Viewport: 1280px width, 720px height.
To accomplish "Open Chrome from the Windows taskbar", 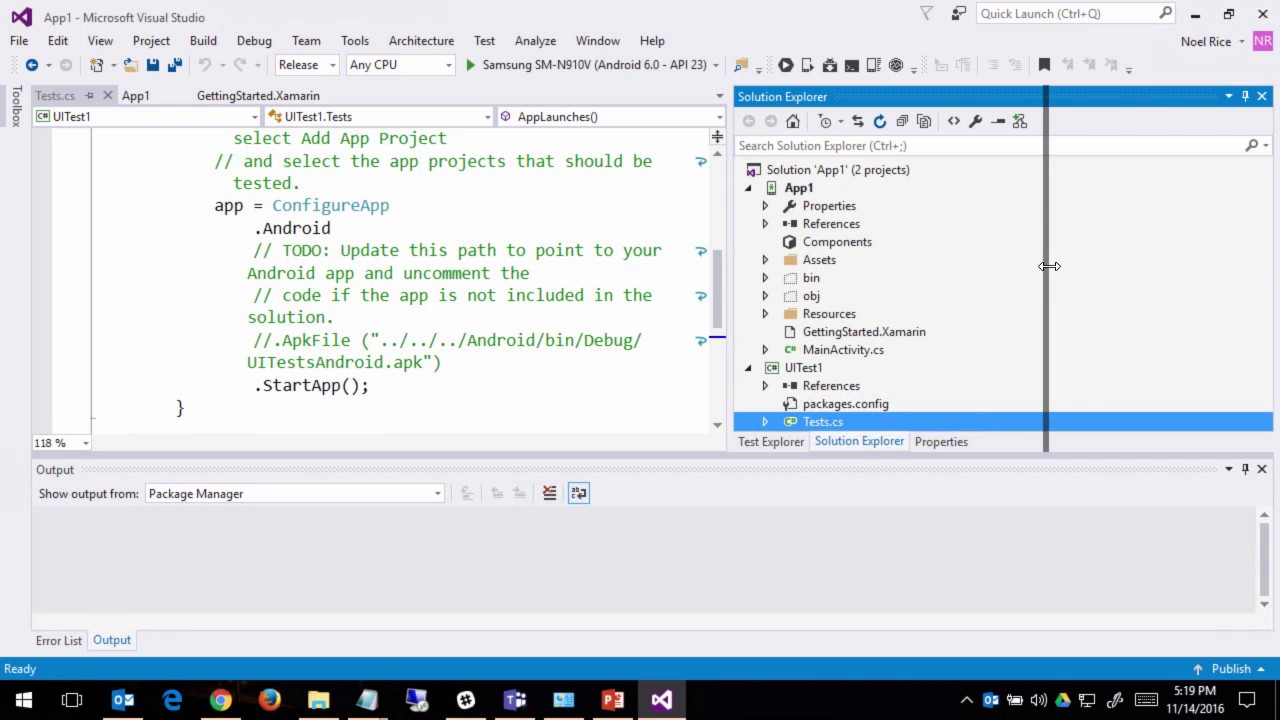I will coord(220,700).
